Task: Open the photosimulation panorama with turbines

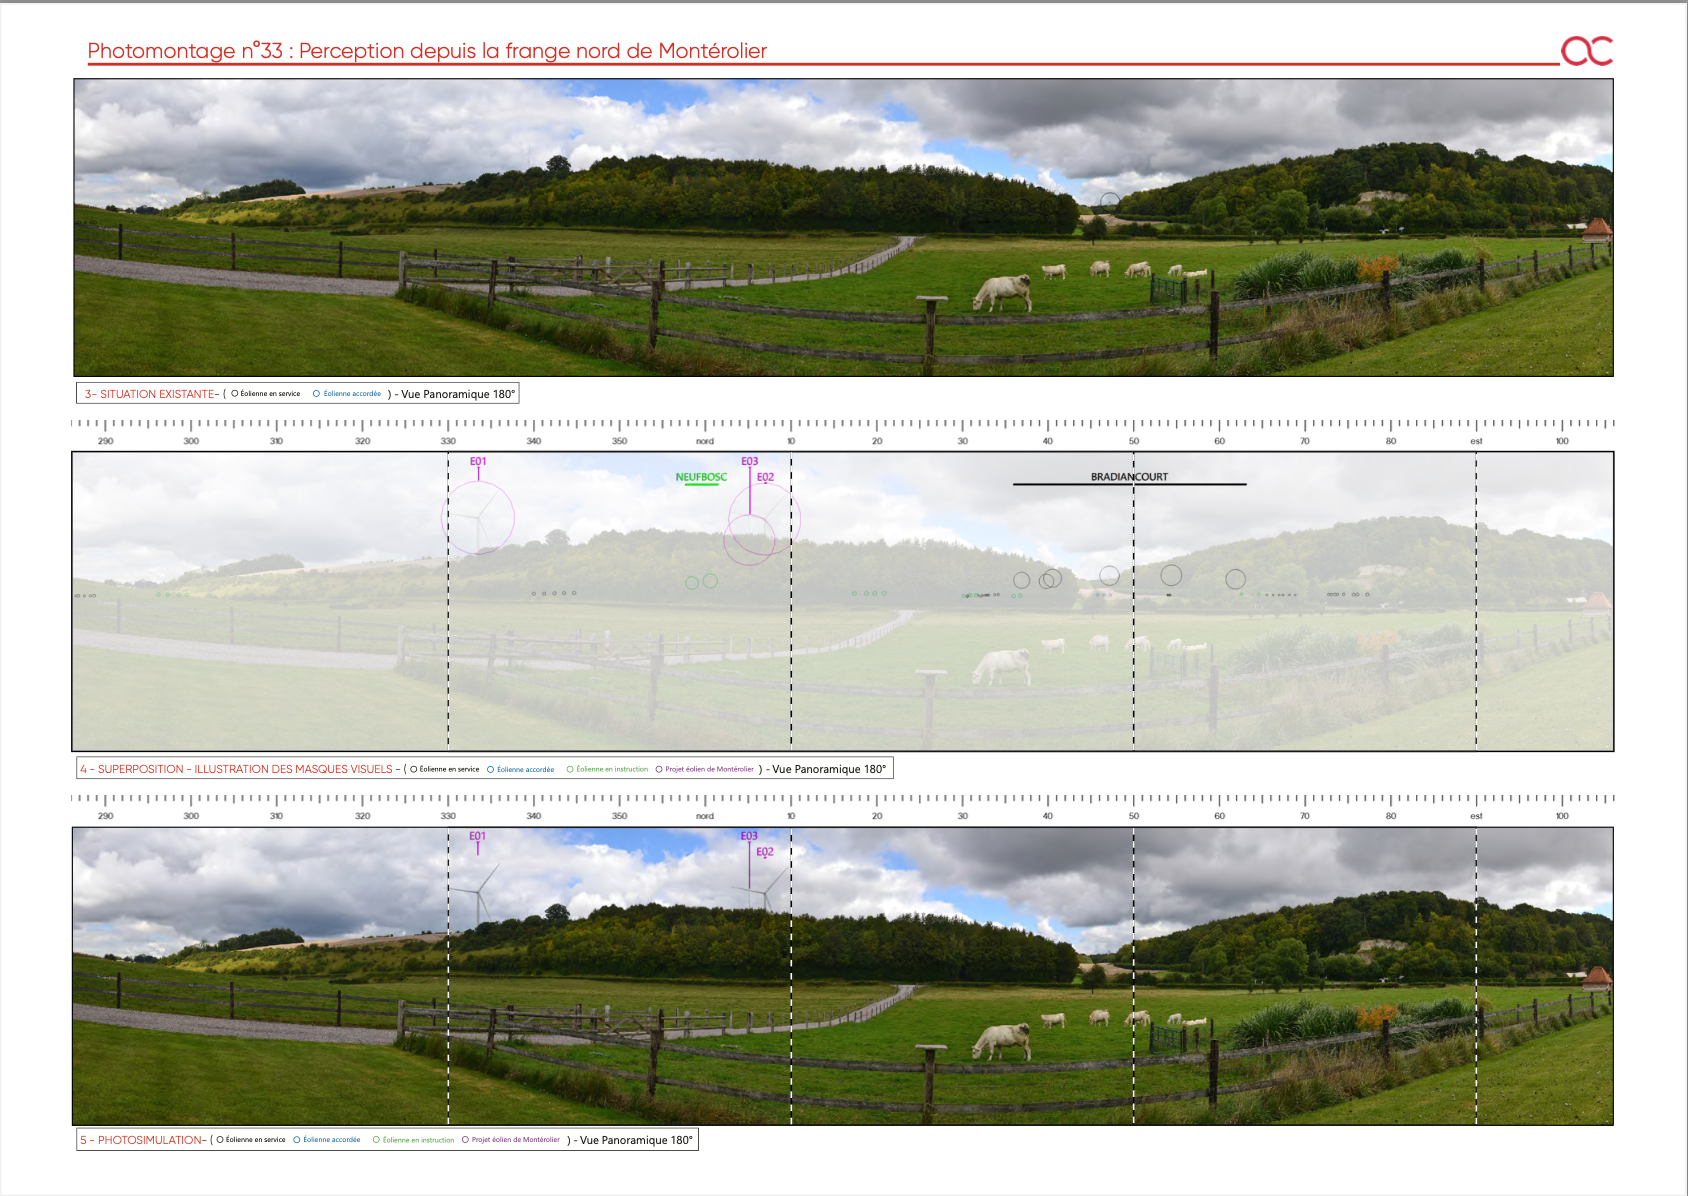Action: (x=843, y=976)
